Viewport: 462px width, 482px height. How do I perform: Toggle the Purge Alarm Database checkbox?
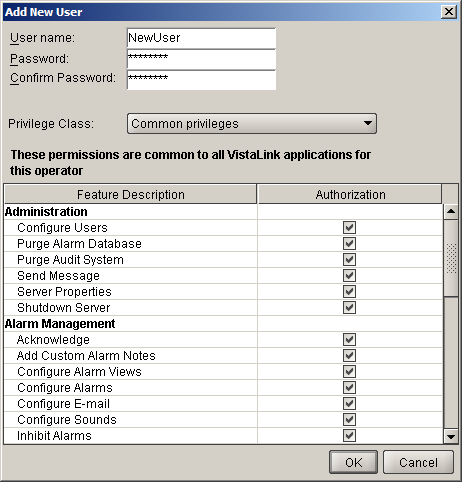[349, 244]
